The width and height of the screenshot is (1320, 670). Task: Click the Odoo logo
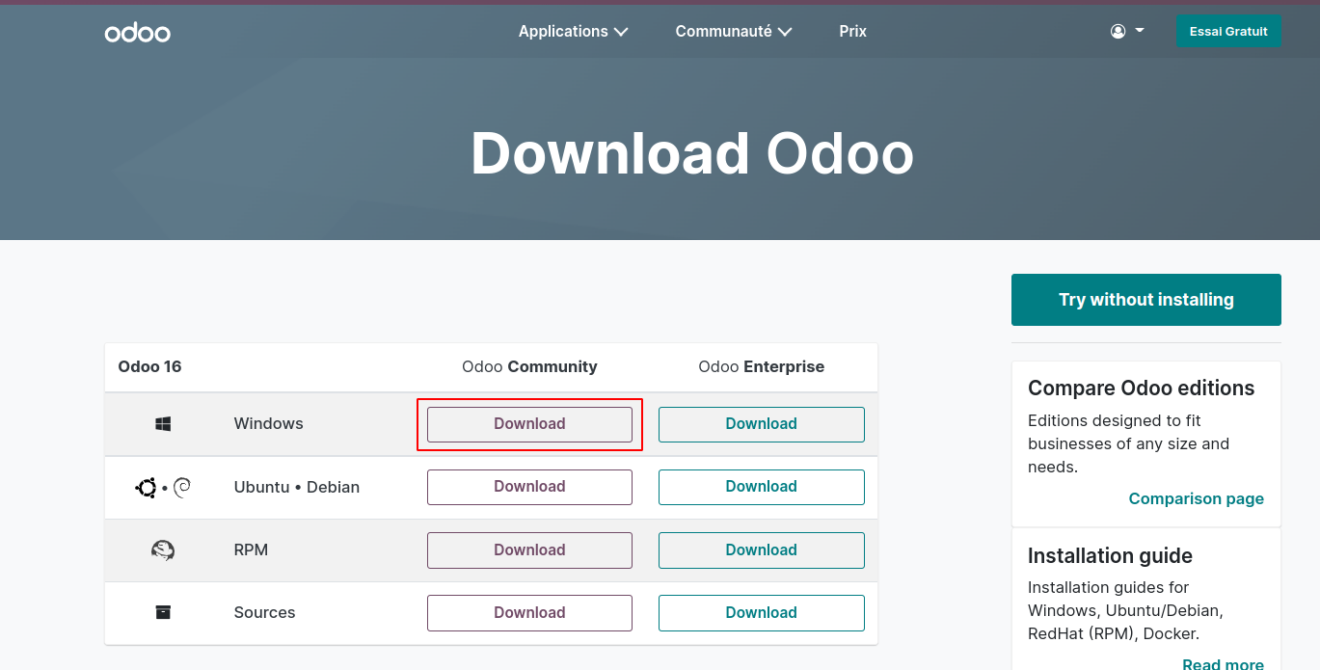[137, 31]
